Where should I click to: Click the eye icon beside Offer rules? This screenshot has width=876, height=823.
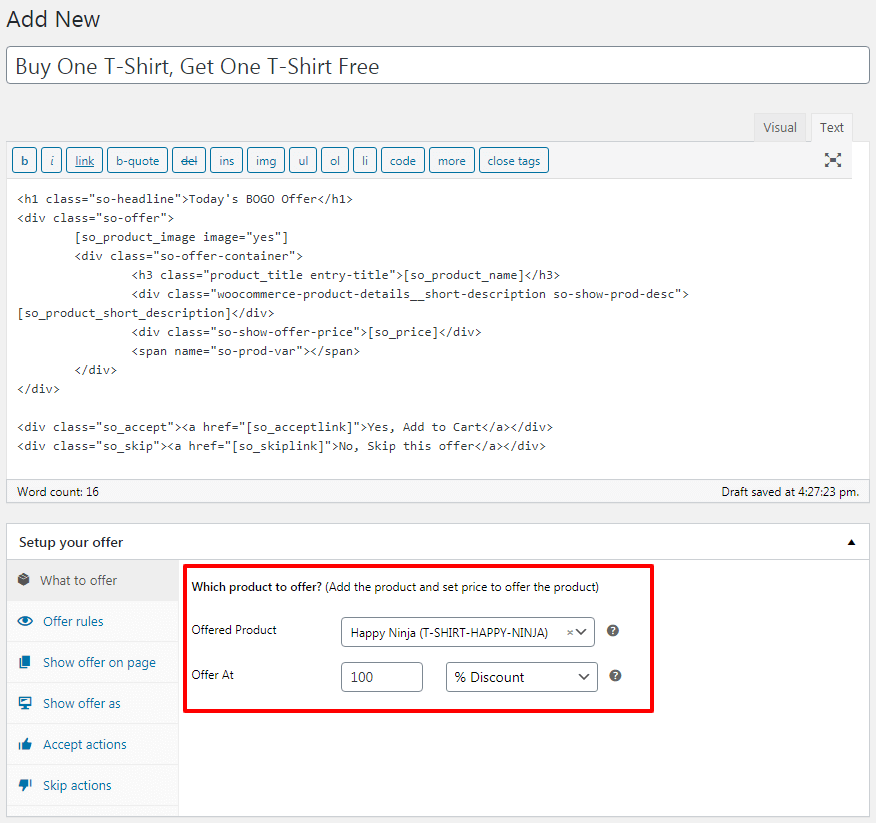tap(25, 621)
